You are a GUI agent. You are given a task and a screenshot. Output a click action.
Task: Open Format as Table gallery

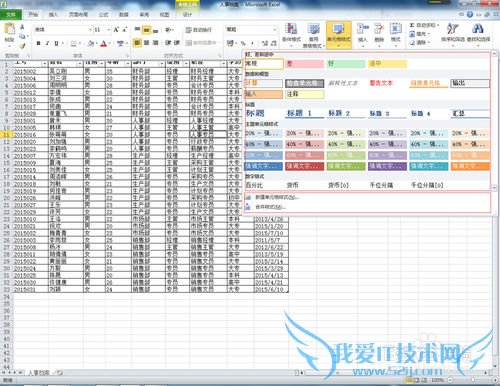[x=313, y=35]
